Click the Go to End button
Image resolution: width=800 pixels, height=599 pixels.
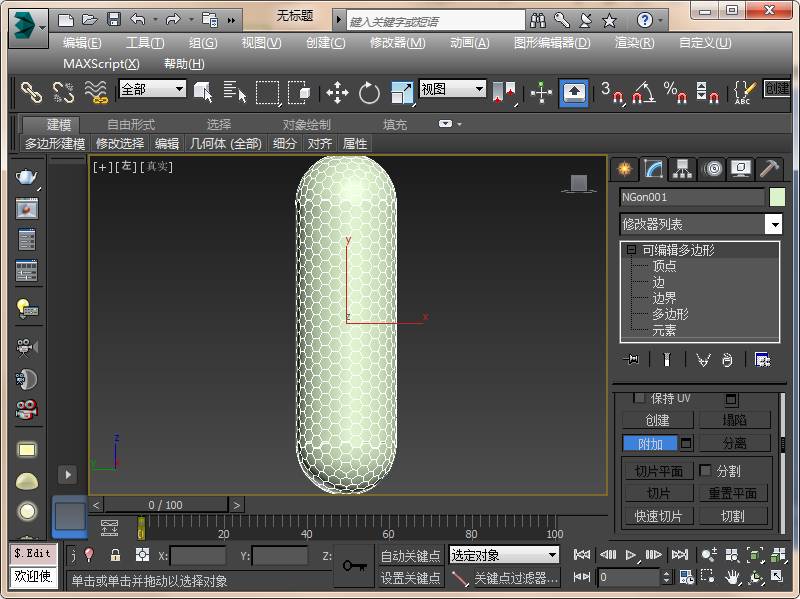pyautogui.click(x=679, y=555)
